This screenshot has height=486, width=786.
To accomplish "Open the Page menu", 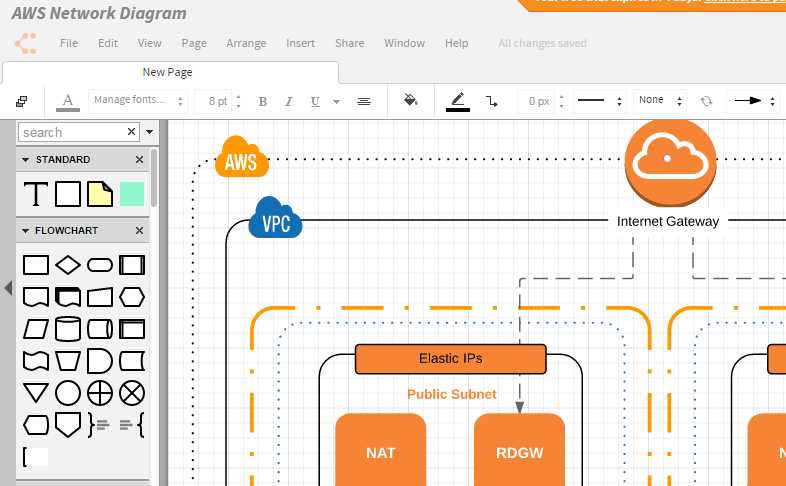I will 194,44.
